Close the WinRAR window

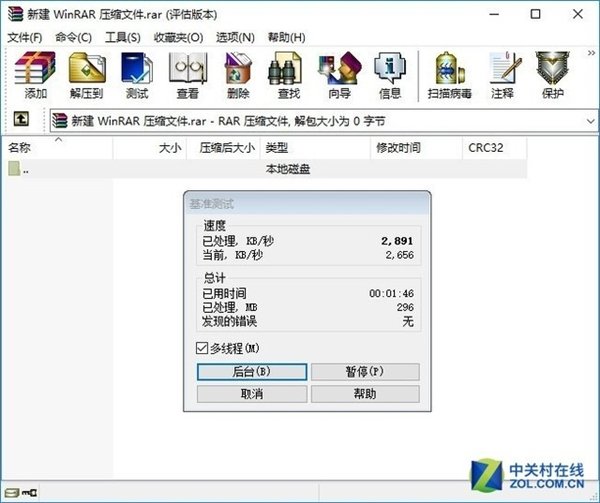coord(578,15)
